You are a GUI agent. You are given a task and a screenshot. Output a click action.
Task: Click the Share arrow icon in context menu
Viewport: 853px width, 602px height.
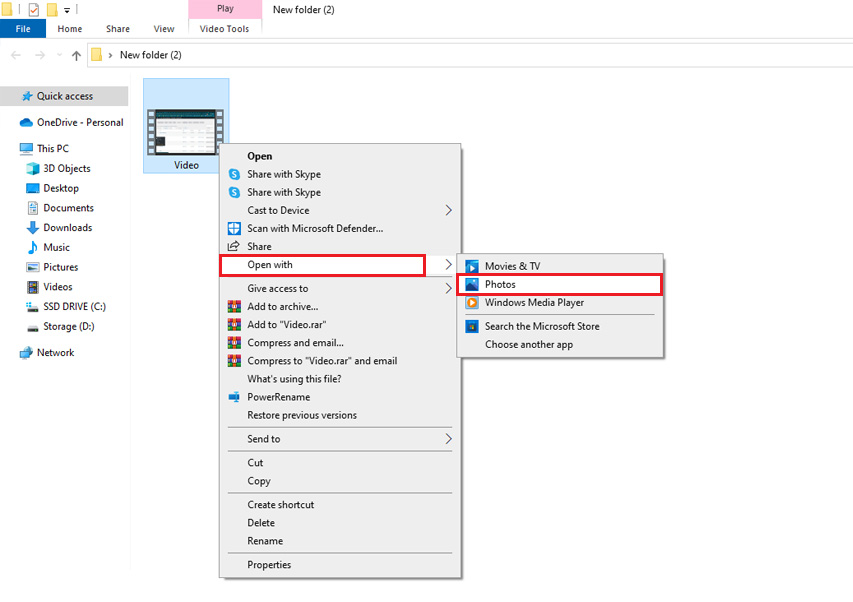(233, 246)
